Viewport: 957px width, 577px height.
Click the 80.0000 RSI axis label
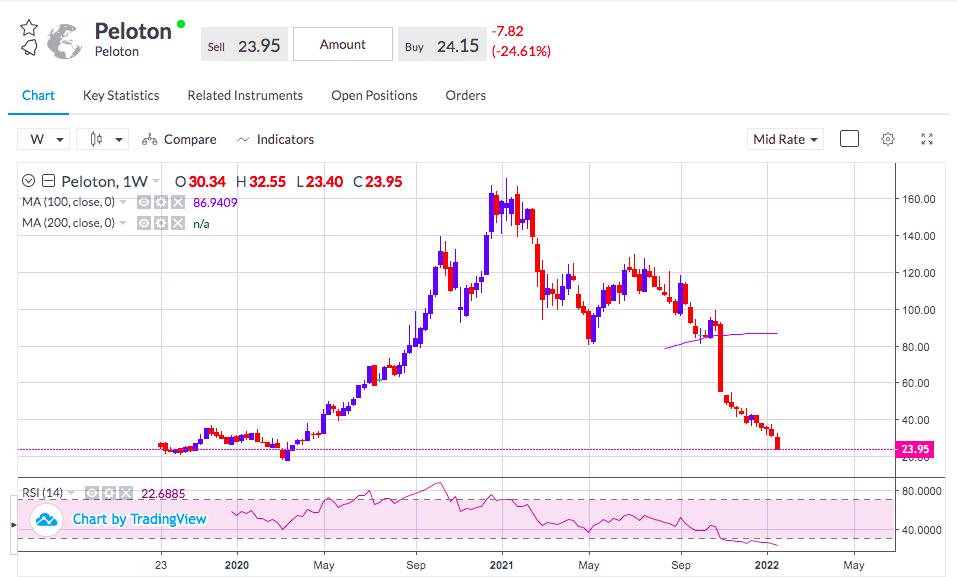[922, 491]
